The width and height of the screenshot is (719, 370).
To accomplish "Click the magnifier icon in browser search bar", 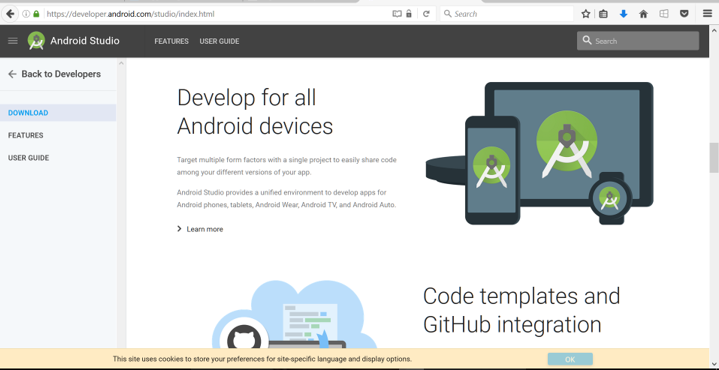I will (448, 14).
